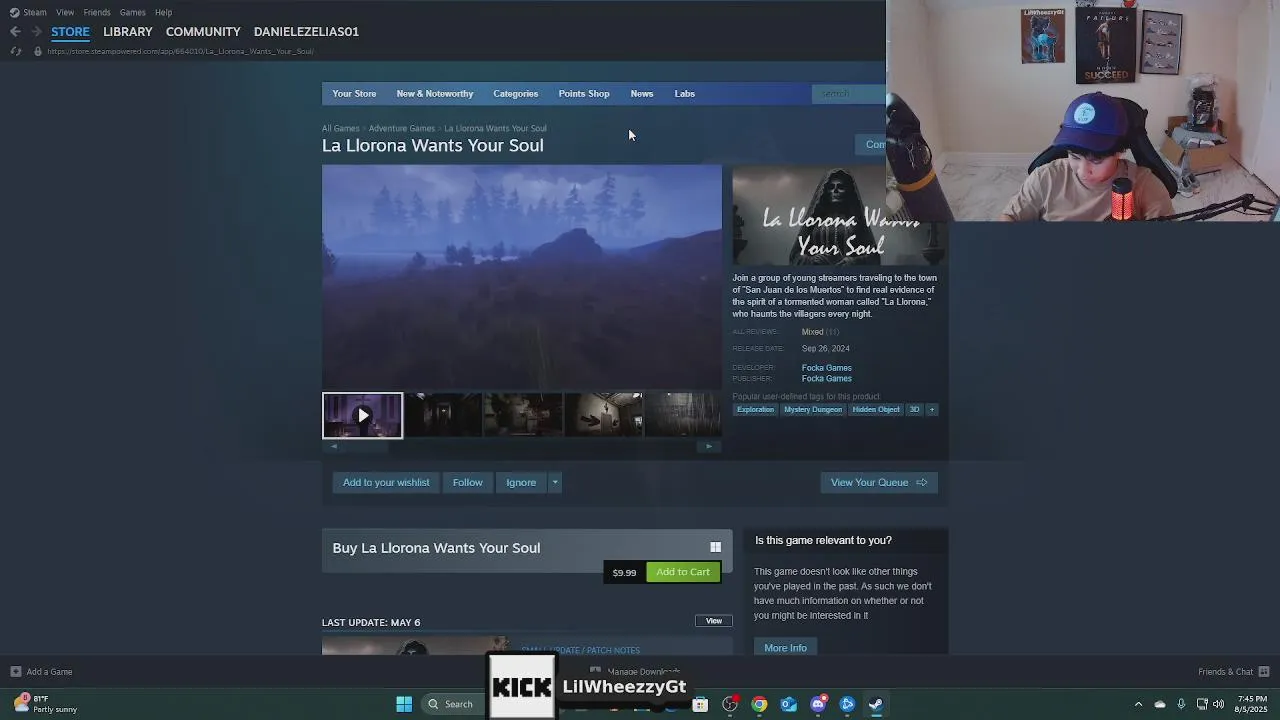The width and height of the screenshot is (1280, 720).
Task: Go forward with the Steam forward arrow
Action: (x=37, y=32)
